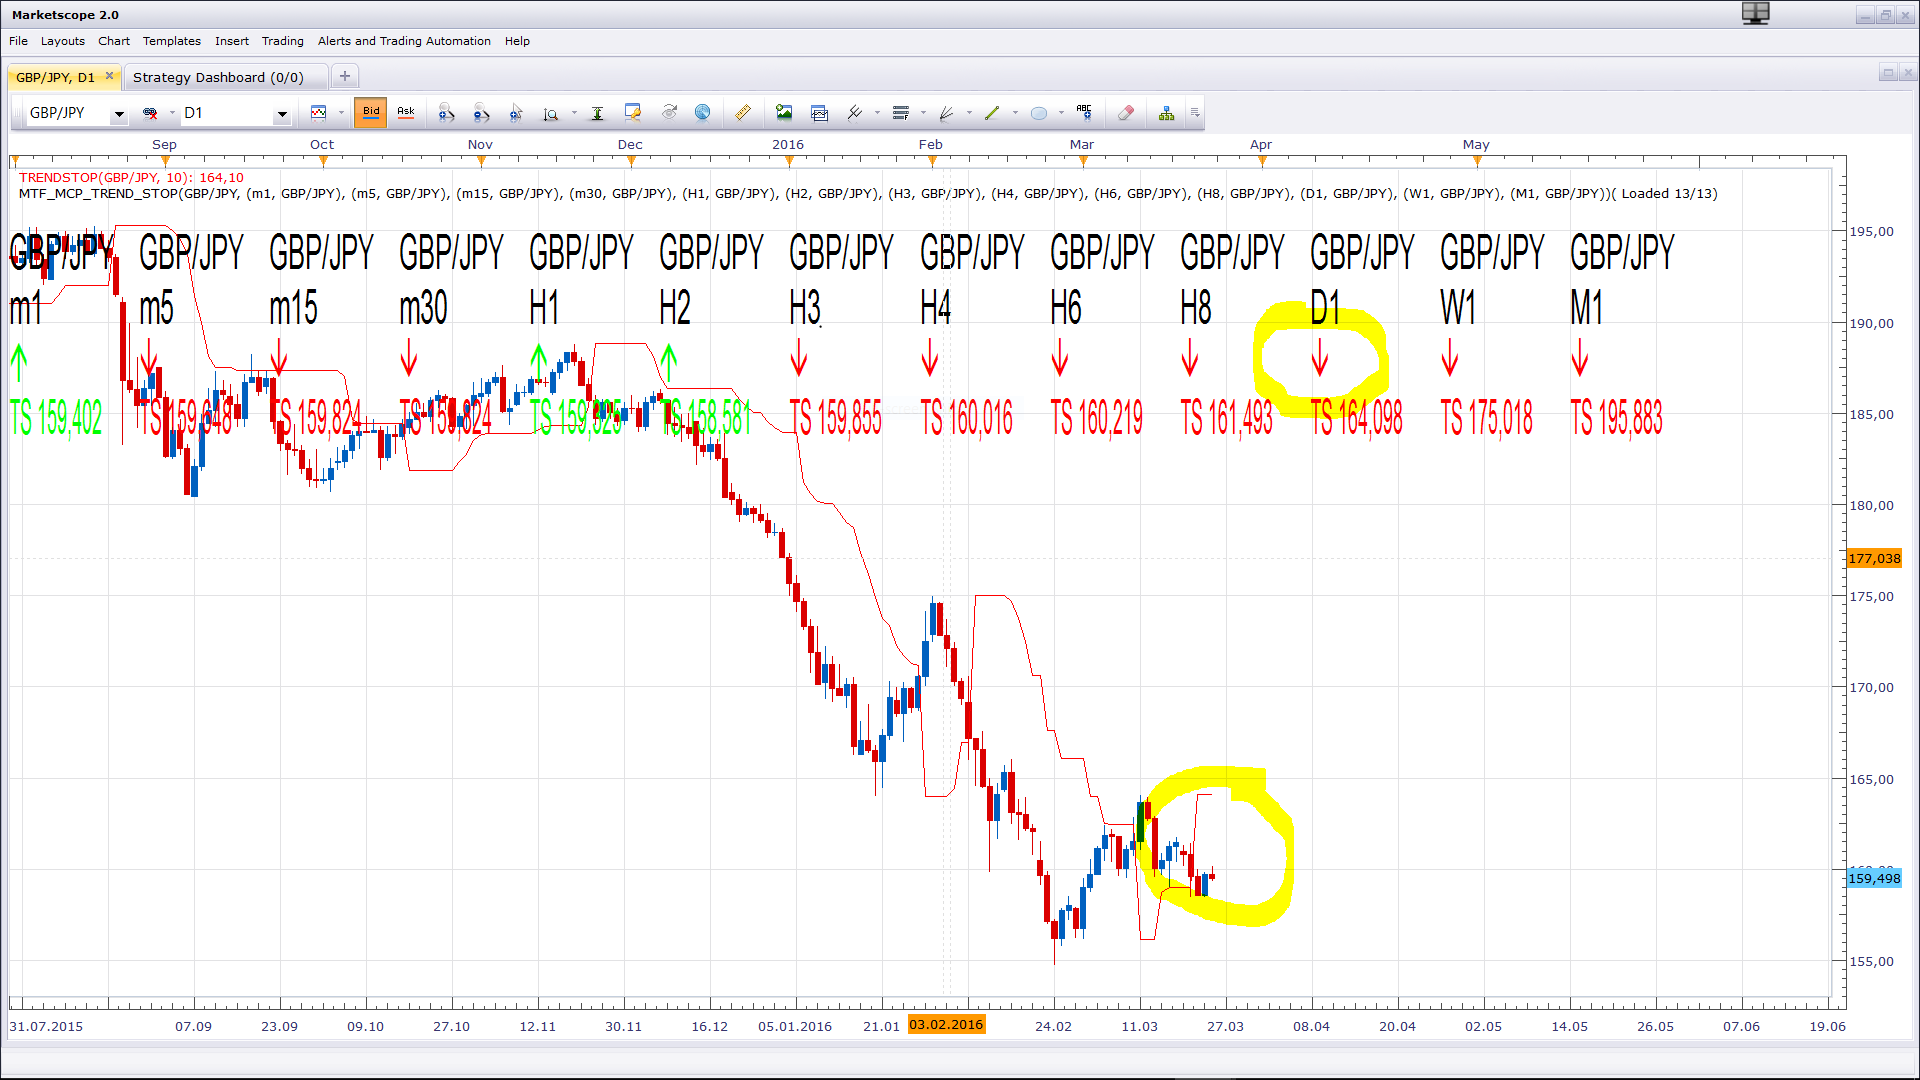
Task: Open toolbar options at toolbar end
Action: tap(1195, 113)
